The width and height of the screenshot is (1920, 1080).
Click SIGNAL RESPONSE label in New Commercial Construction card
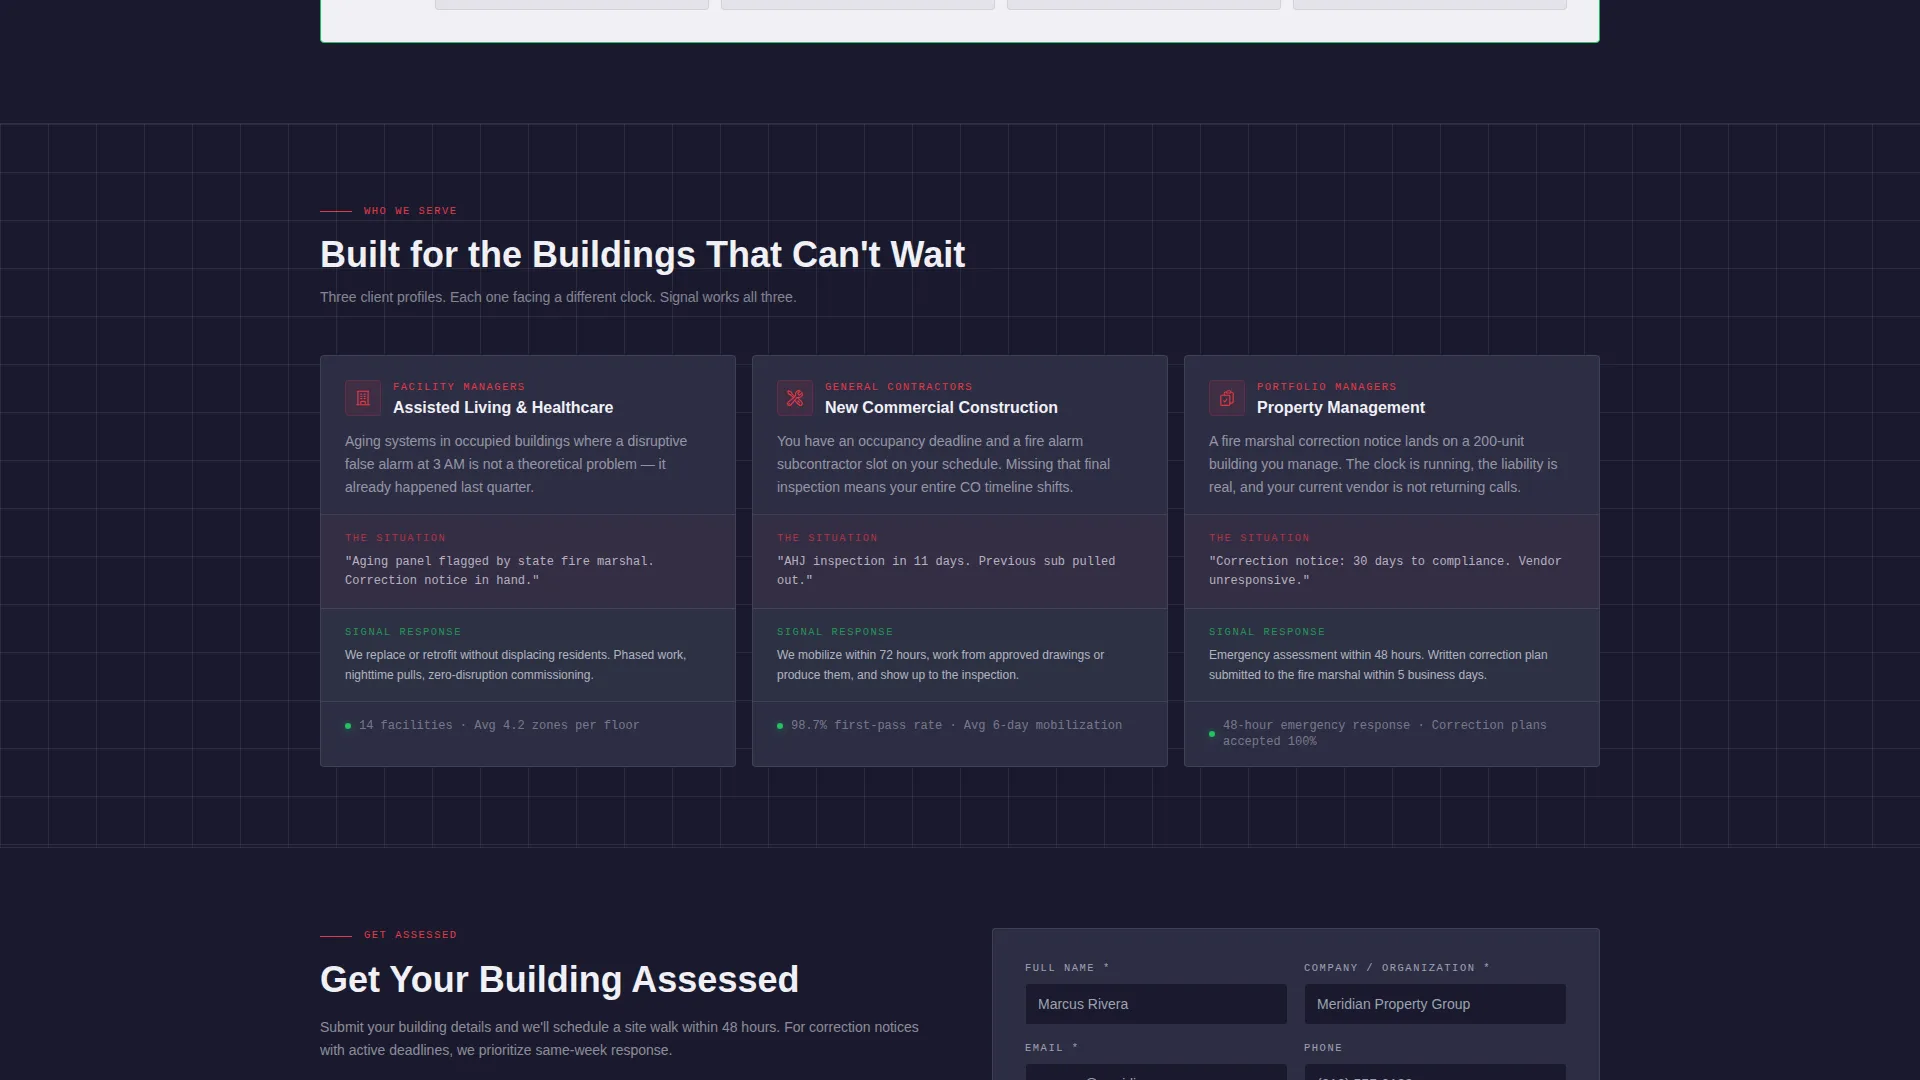835,632
